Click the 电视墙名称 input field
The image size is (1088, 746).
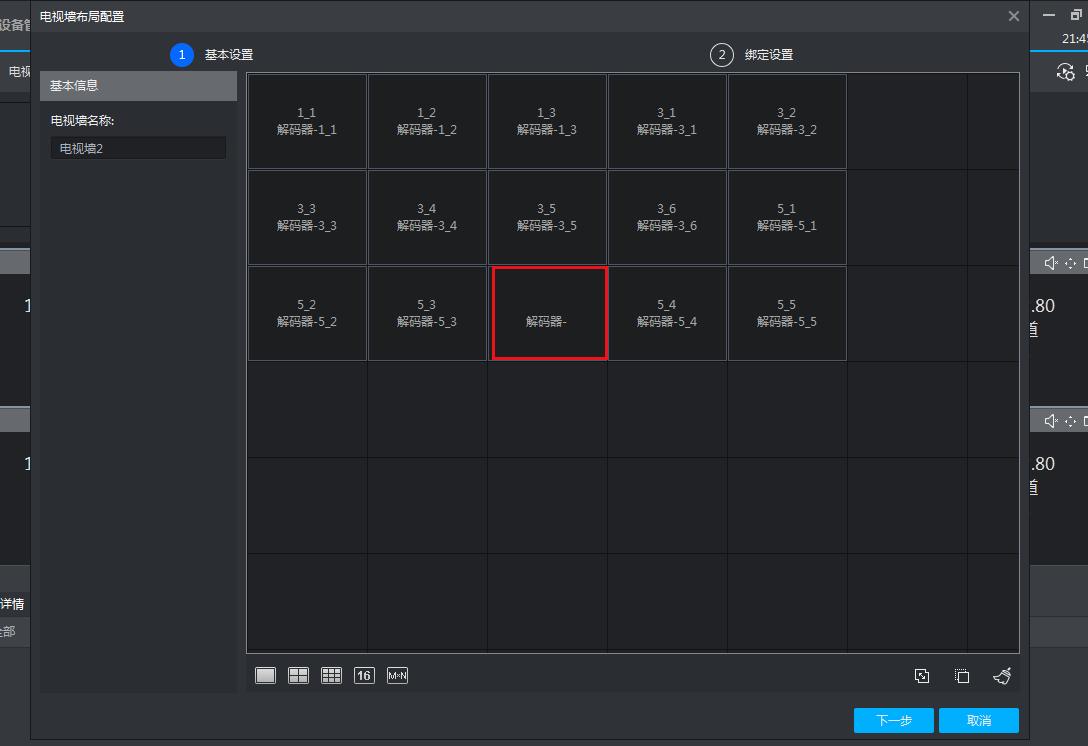click(x=140, y=147)
